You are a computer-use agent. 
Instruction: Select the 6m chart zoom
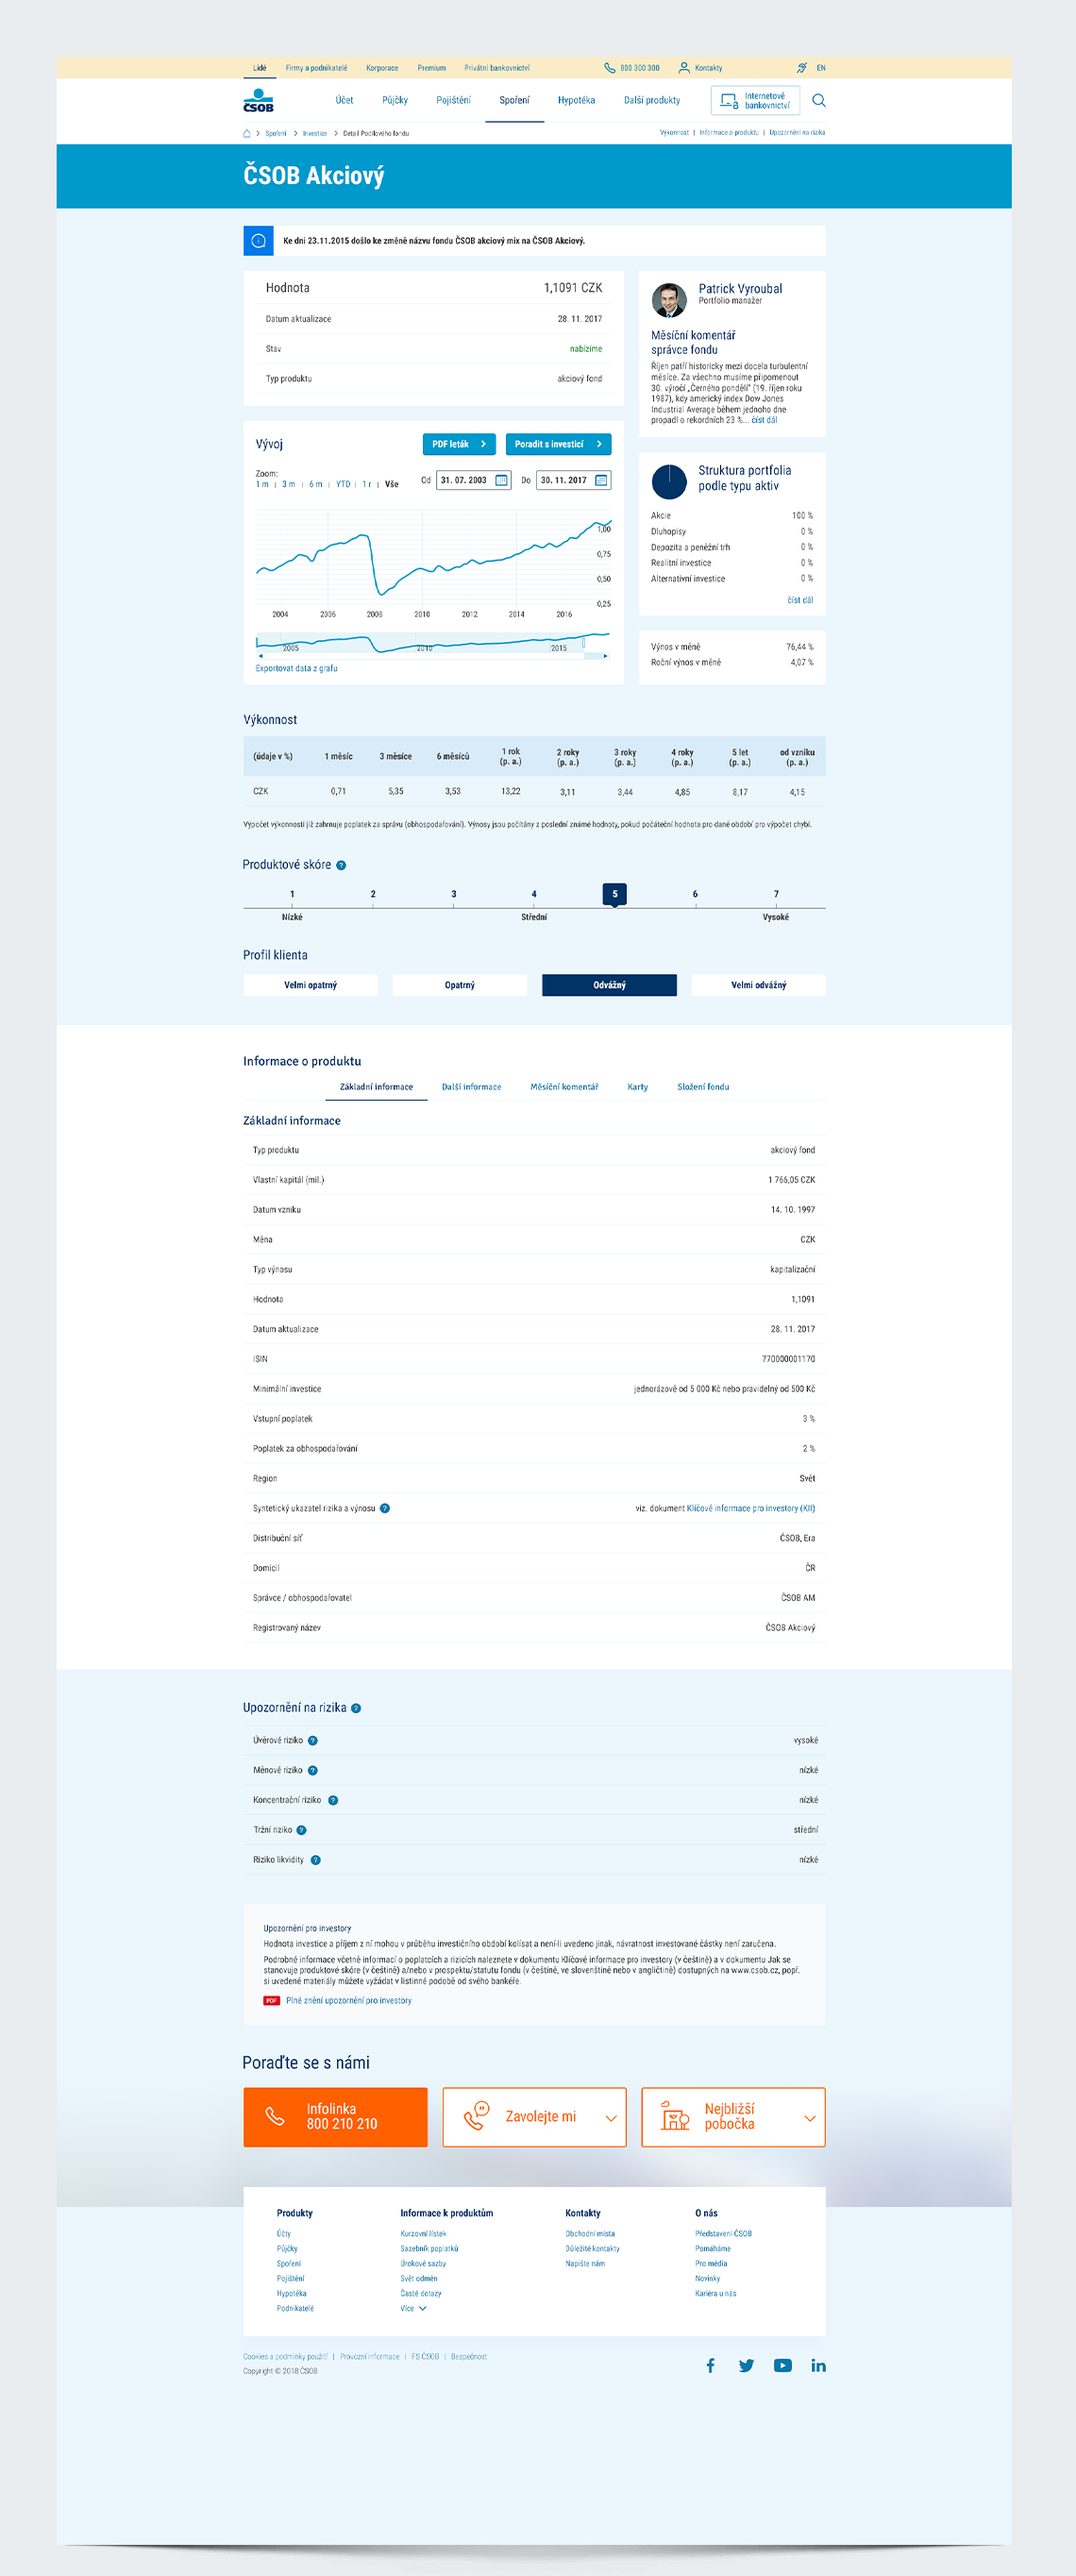(315, 484)
